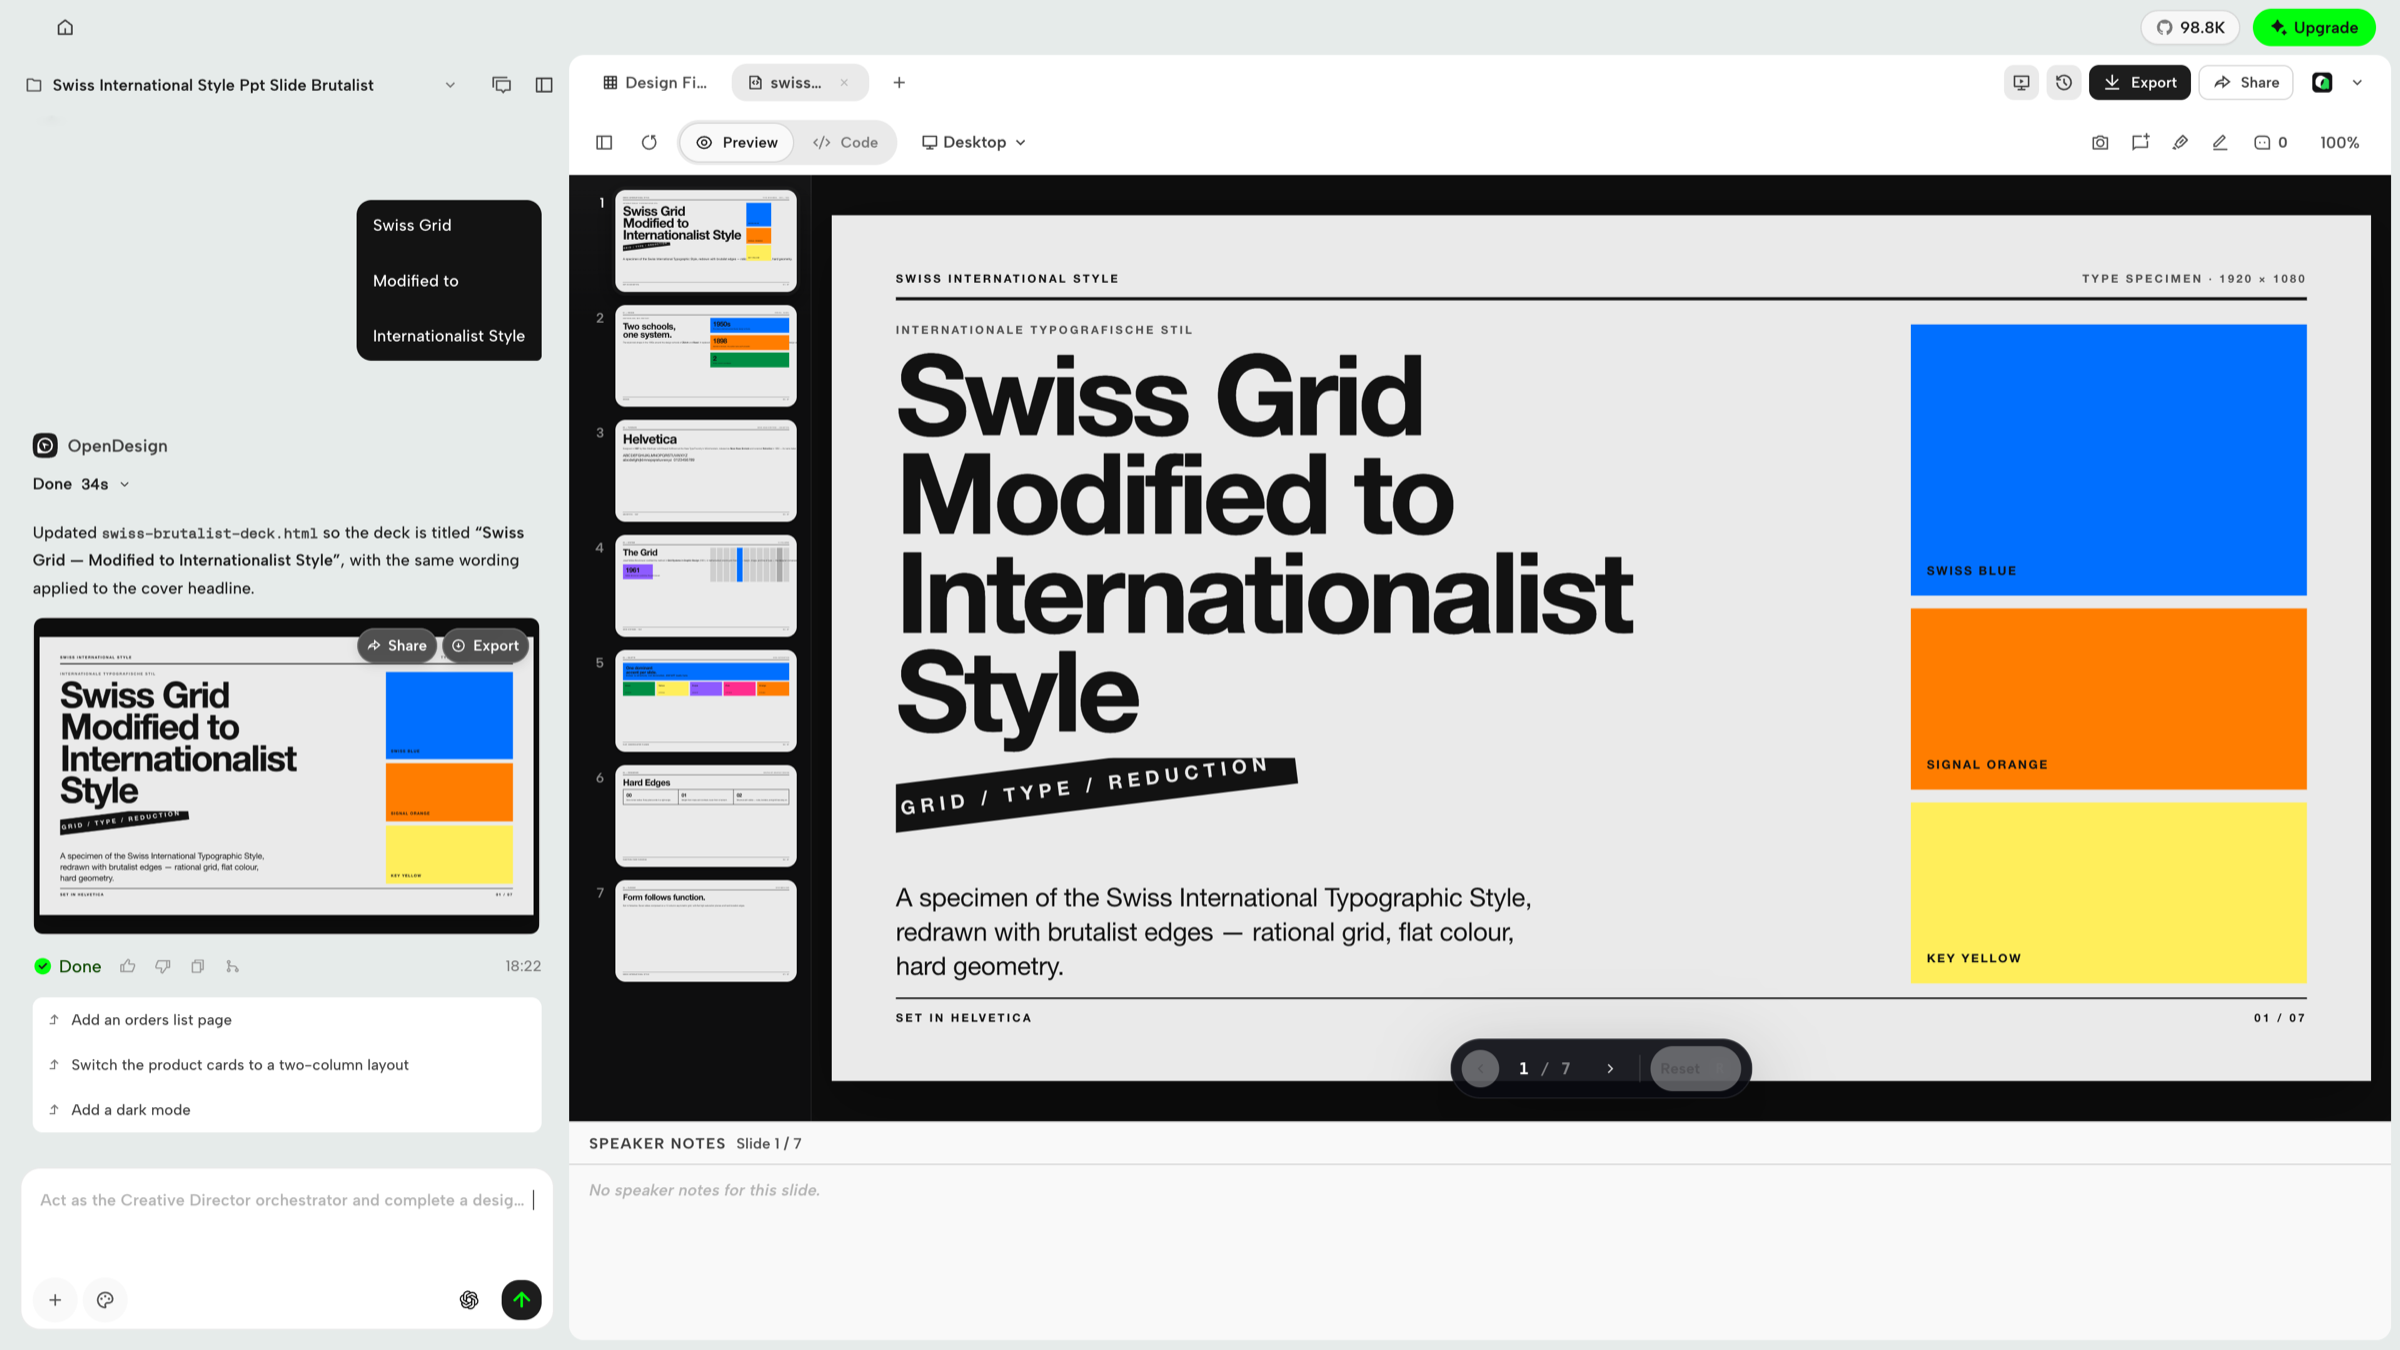Close the swiss... file tab
The height and width of the screenshot is (1350, 2400).
[x=844, y=83]
